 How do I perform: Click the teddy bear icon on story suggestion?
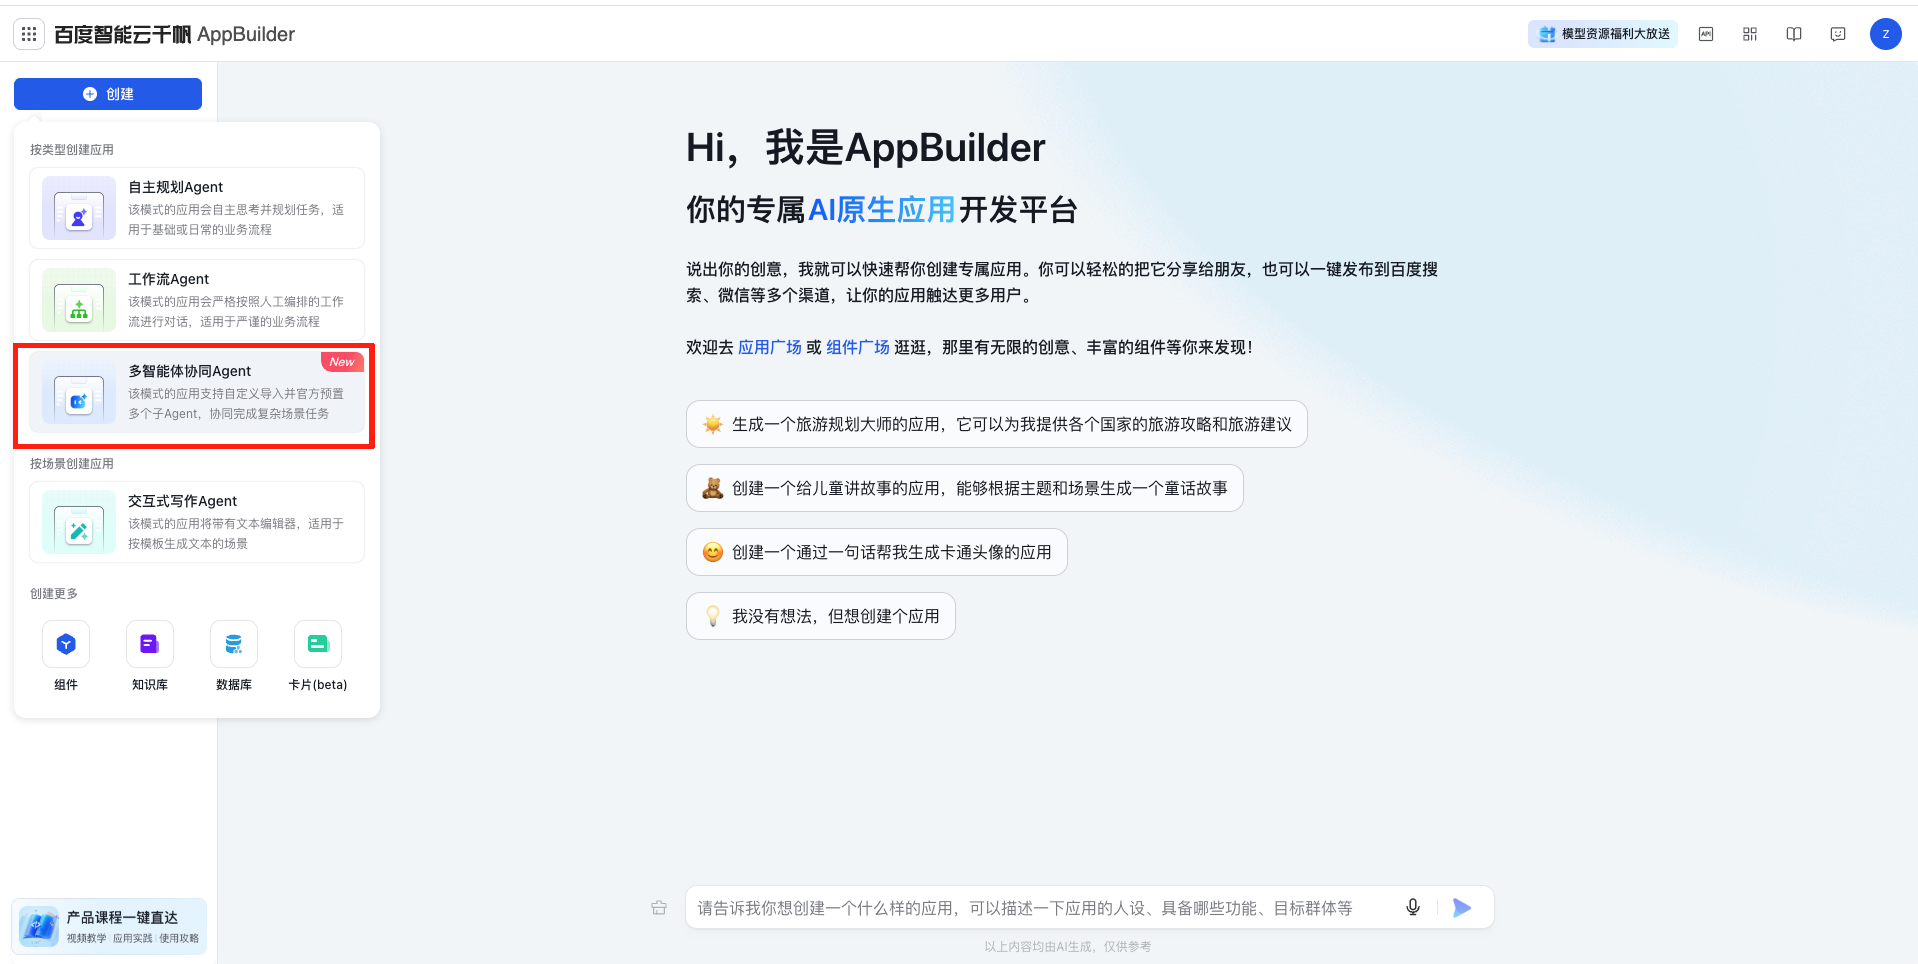pyautogui.click(x=713, y=488)
